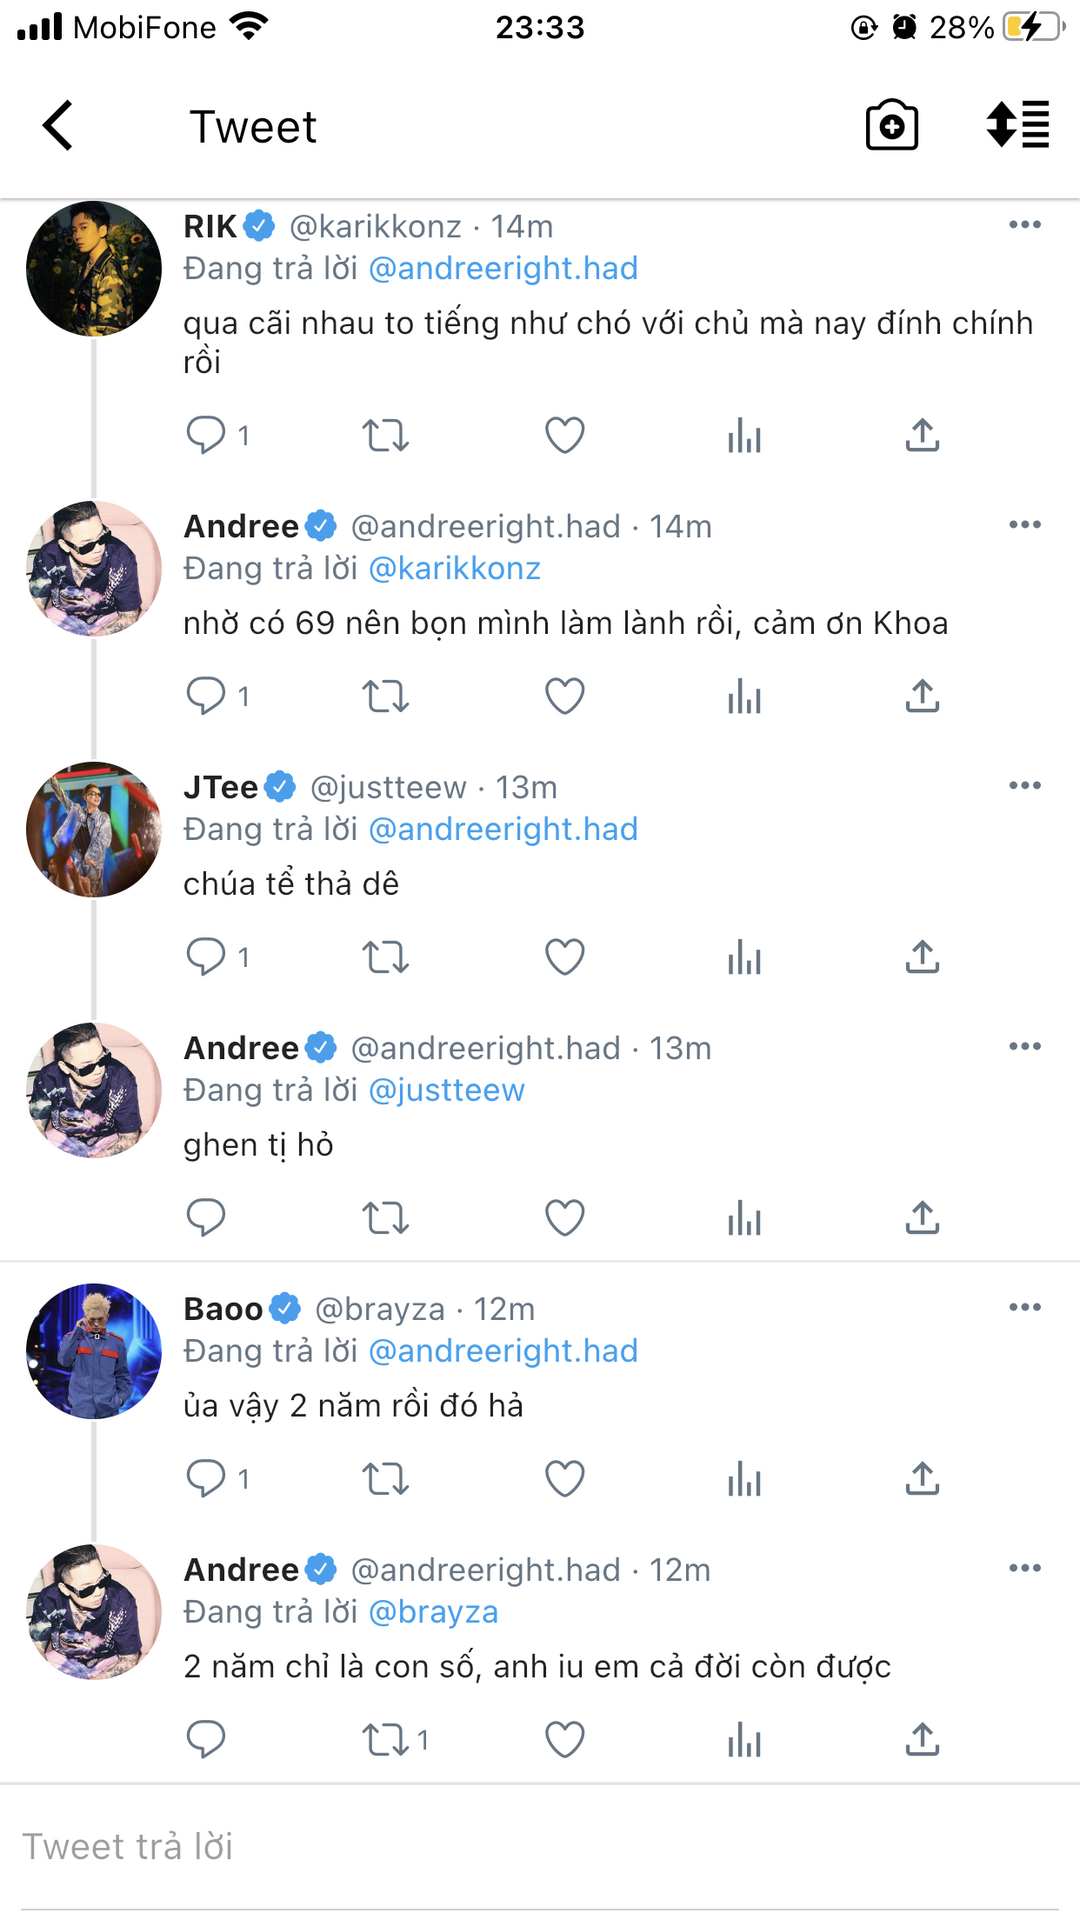Open three-dot menu on Baoo's tweet
The width and height of the screenshot is (1080, 1920).
point(1025,1307)
